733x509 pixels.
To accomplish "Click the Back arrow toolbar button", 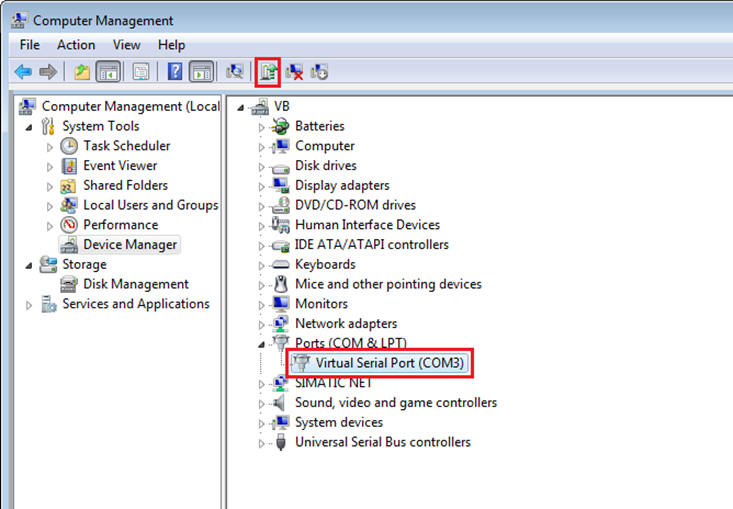I will 23,72.
